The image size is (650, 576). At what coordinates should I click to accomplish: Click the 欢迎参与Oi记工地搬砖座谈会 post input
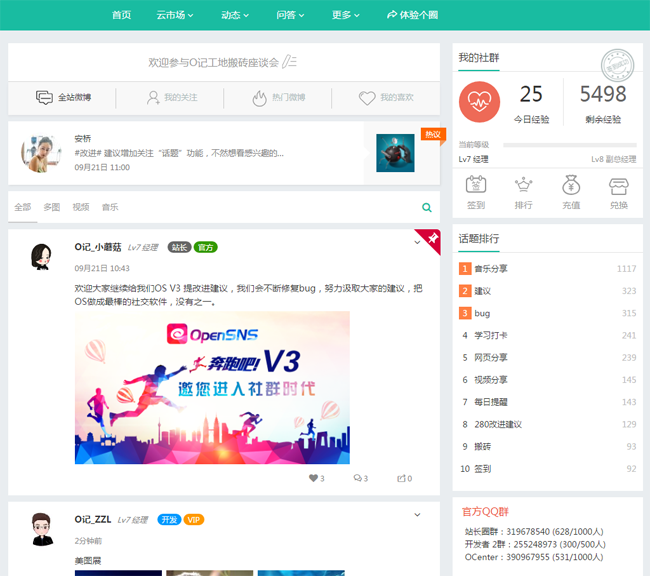pyautogui.click(x=222, y=62)
